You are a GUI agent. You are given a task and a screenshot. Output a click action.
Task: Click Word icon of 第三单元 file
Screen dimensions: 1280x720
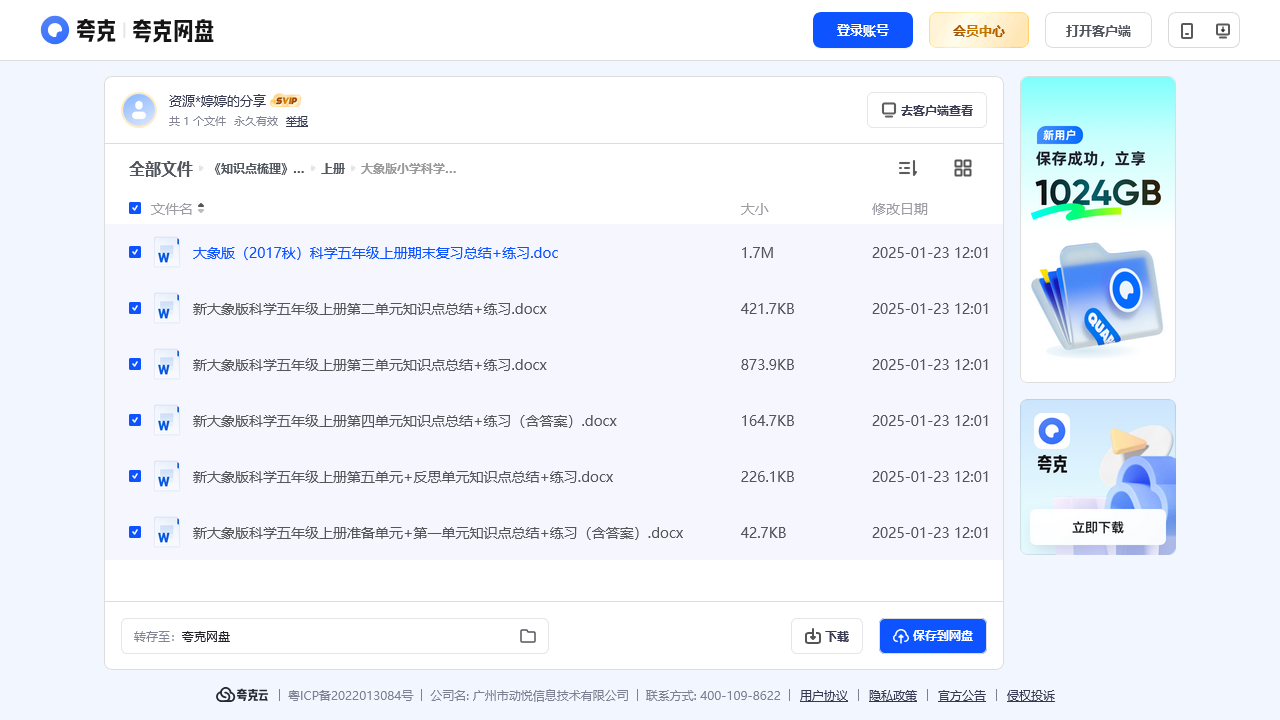click(167, 365)
